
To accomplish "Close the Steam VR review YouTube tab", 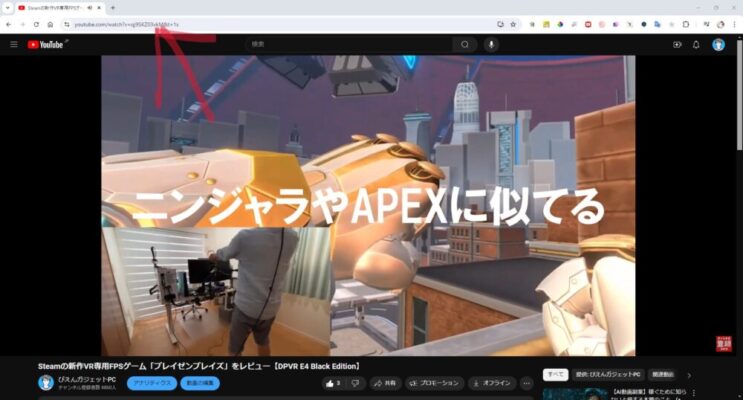I will pos(99,8).
